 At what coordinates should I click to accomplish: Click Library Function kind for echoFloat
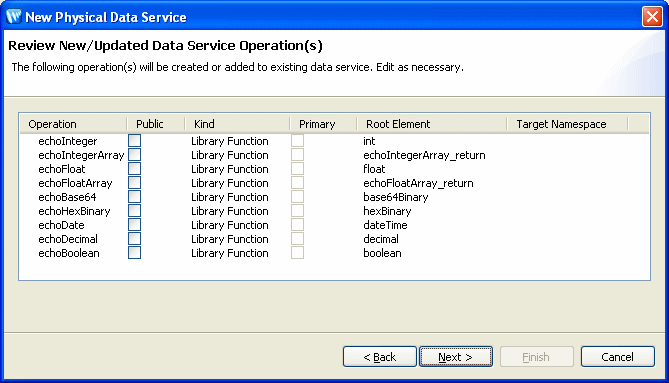pyautogui.click(x=230, y=169)
